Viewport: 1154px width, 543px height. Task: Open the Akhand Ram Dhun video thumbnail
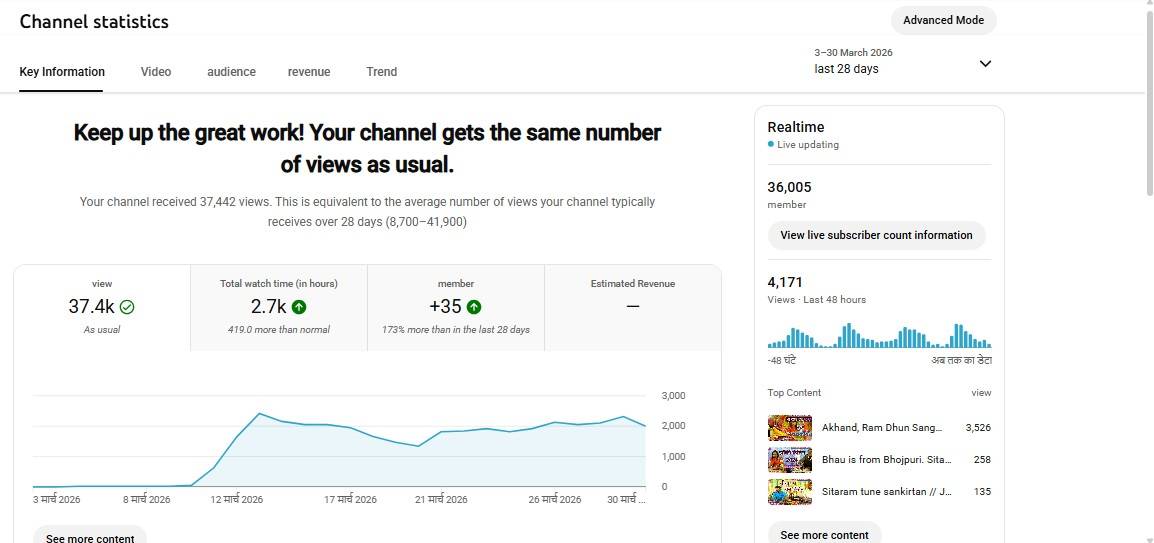tap(789, 428)
